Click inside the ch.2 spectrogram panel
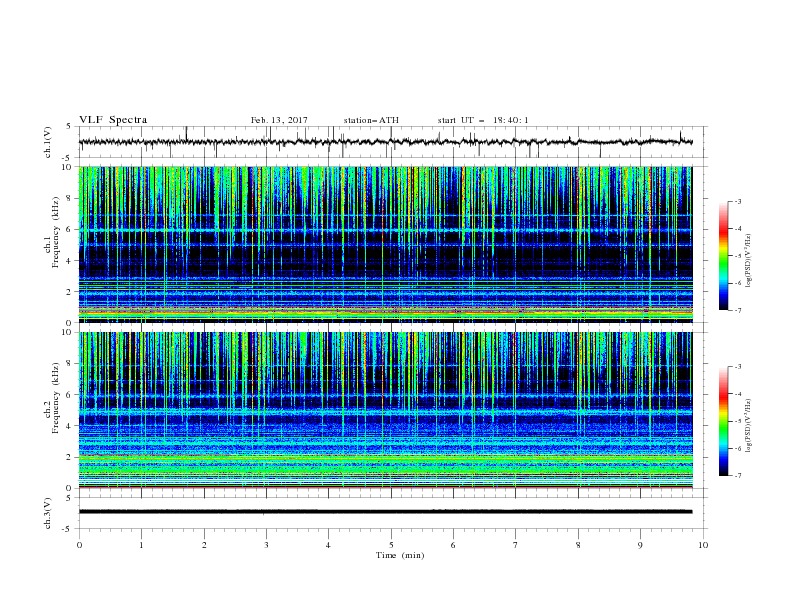Viewport: 792px width, 612px height. click(385, 410)
